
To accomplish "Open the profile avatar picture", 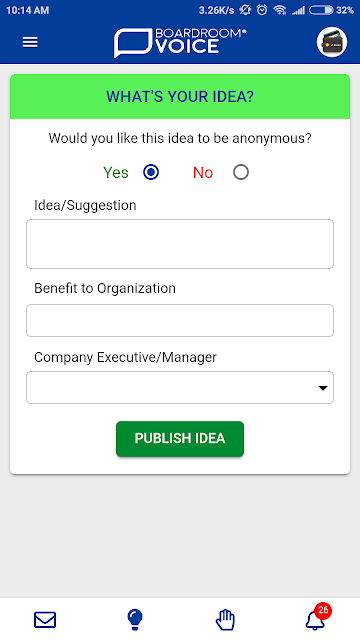I will click(332, 42).
